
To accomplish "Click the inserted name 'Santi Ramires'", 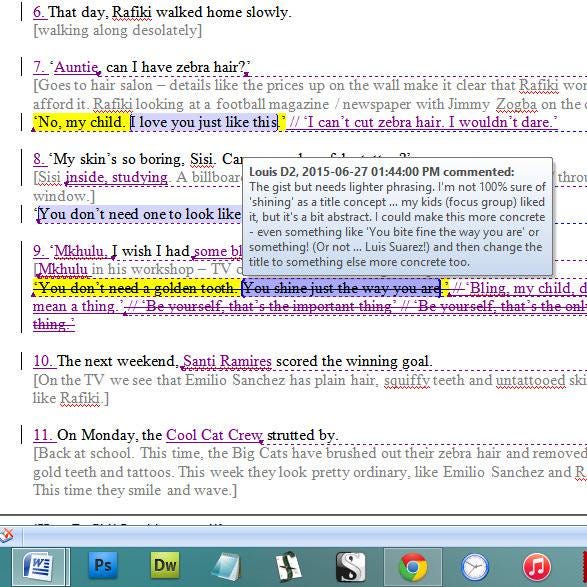I will [227, 361].
